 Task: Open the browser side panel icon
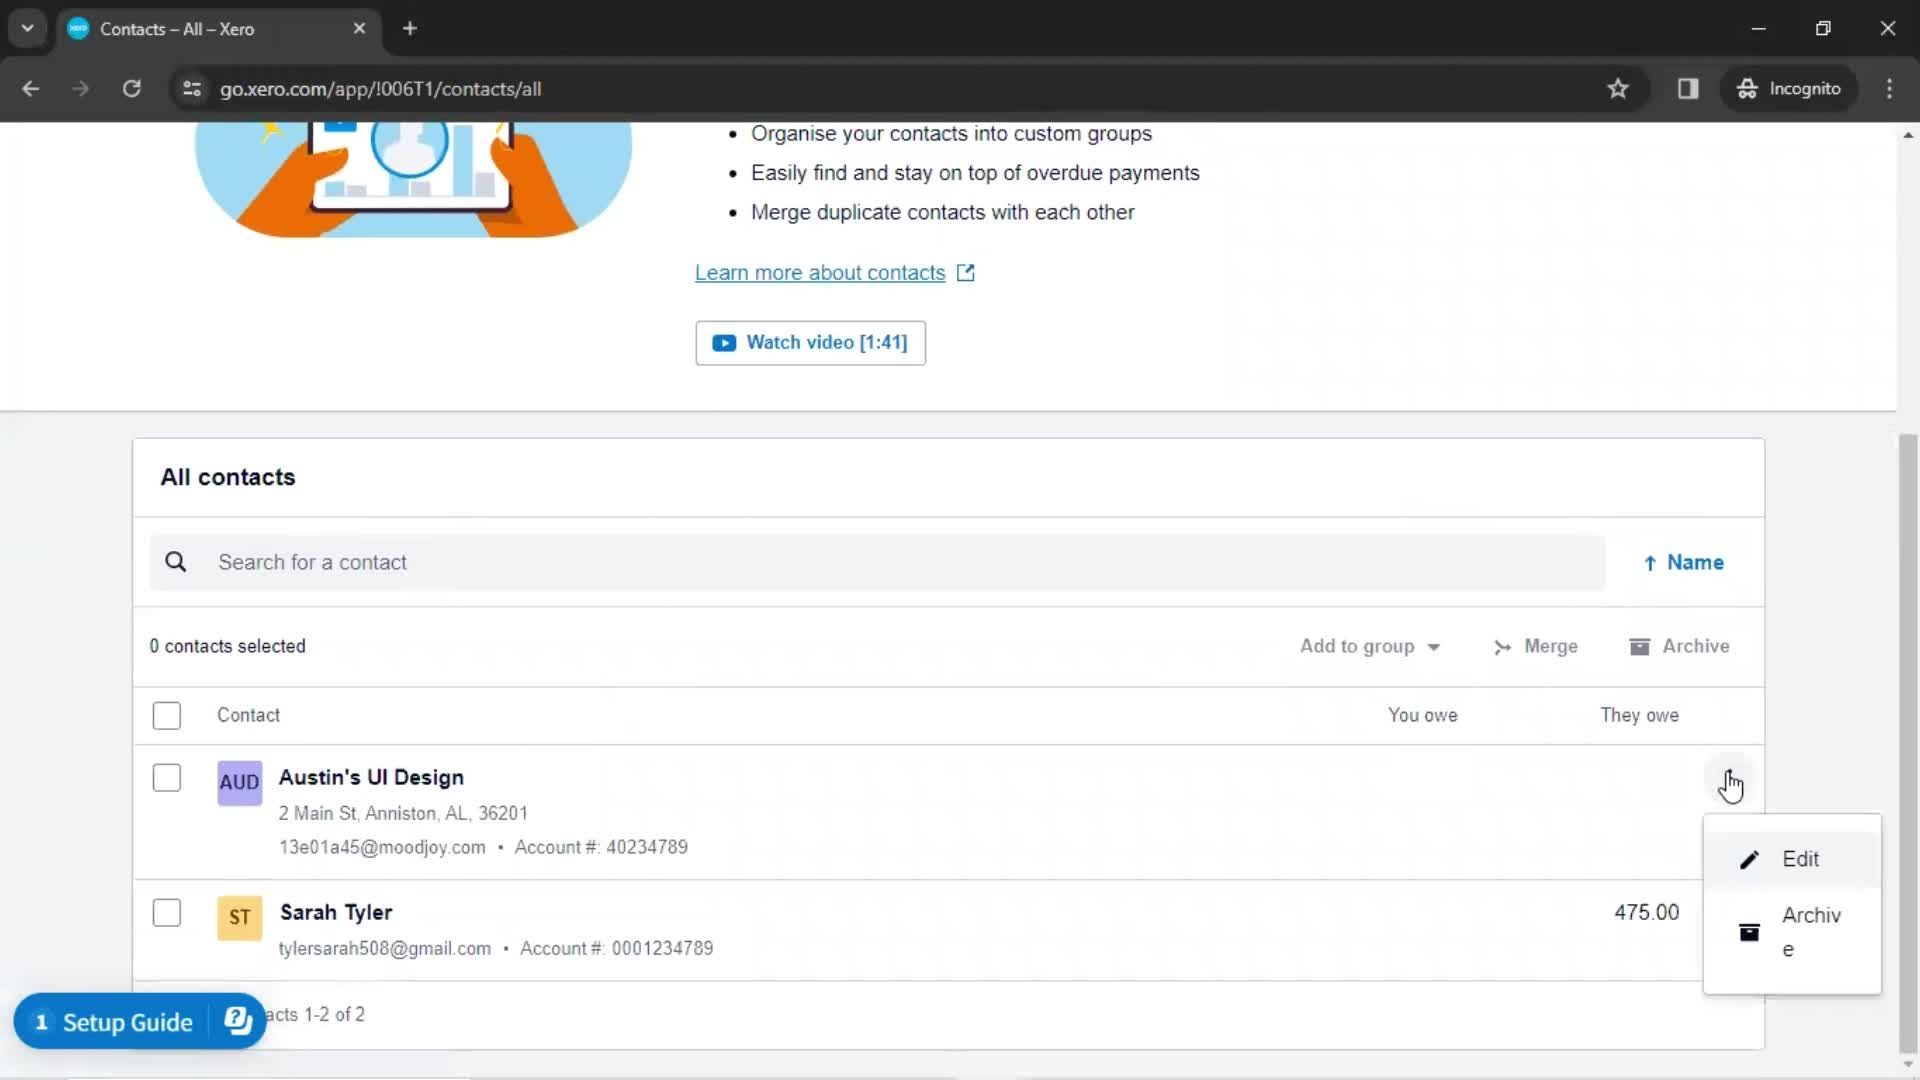point(1688,89)
